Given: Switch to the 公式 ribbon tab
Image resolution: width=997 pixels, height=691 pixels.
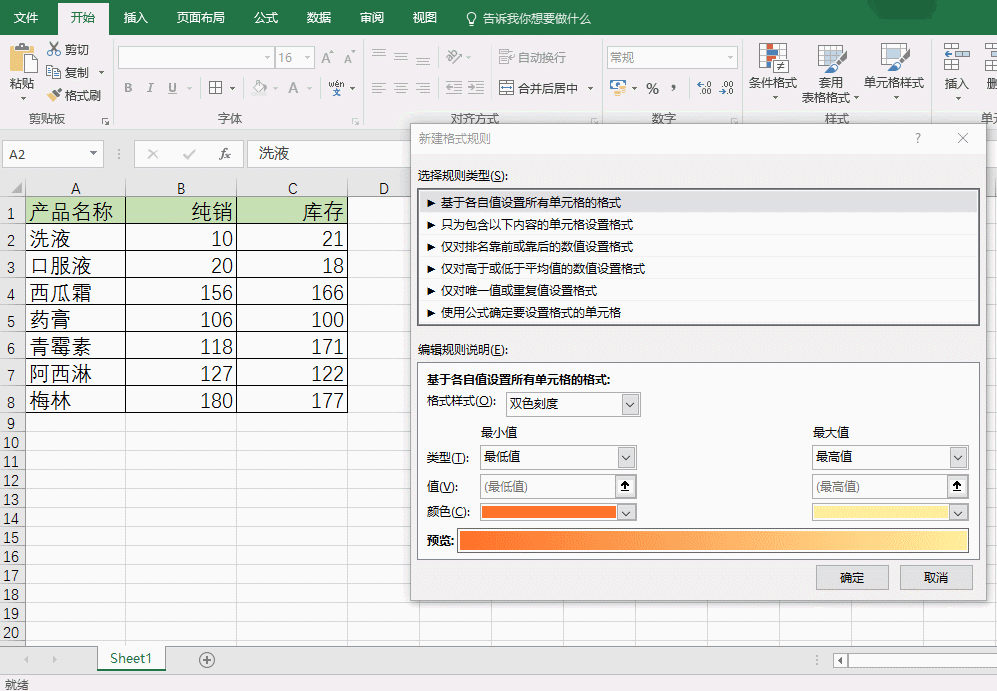Looking at the screenshot, I should tap(266, 18).
